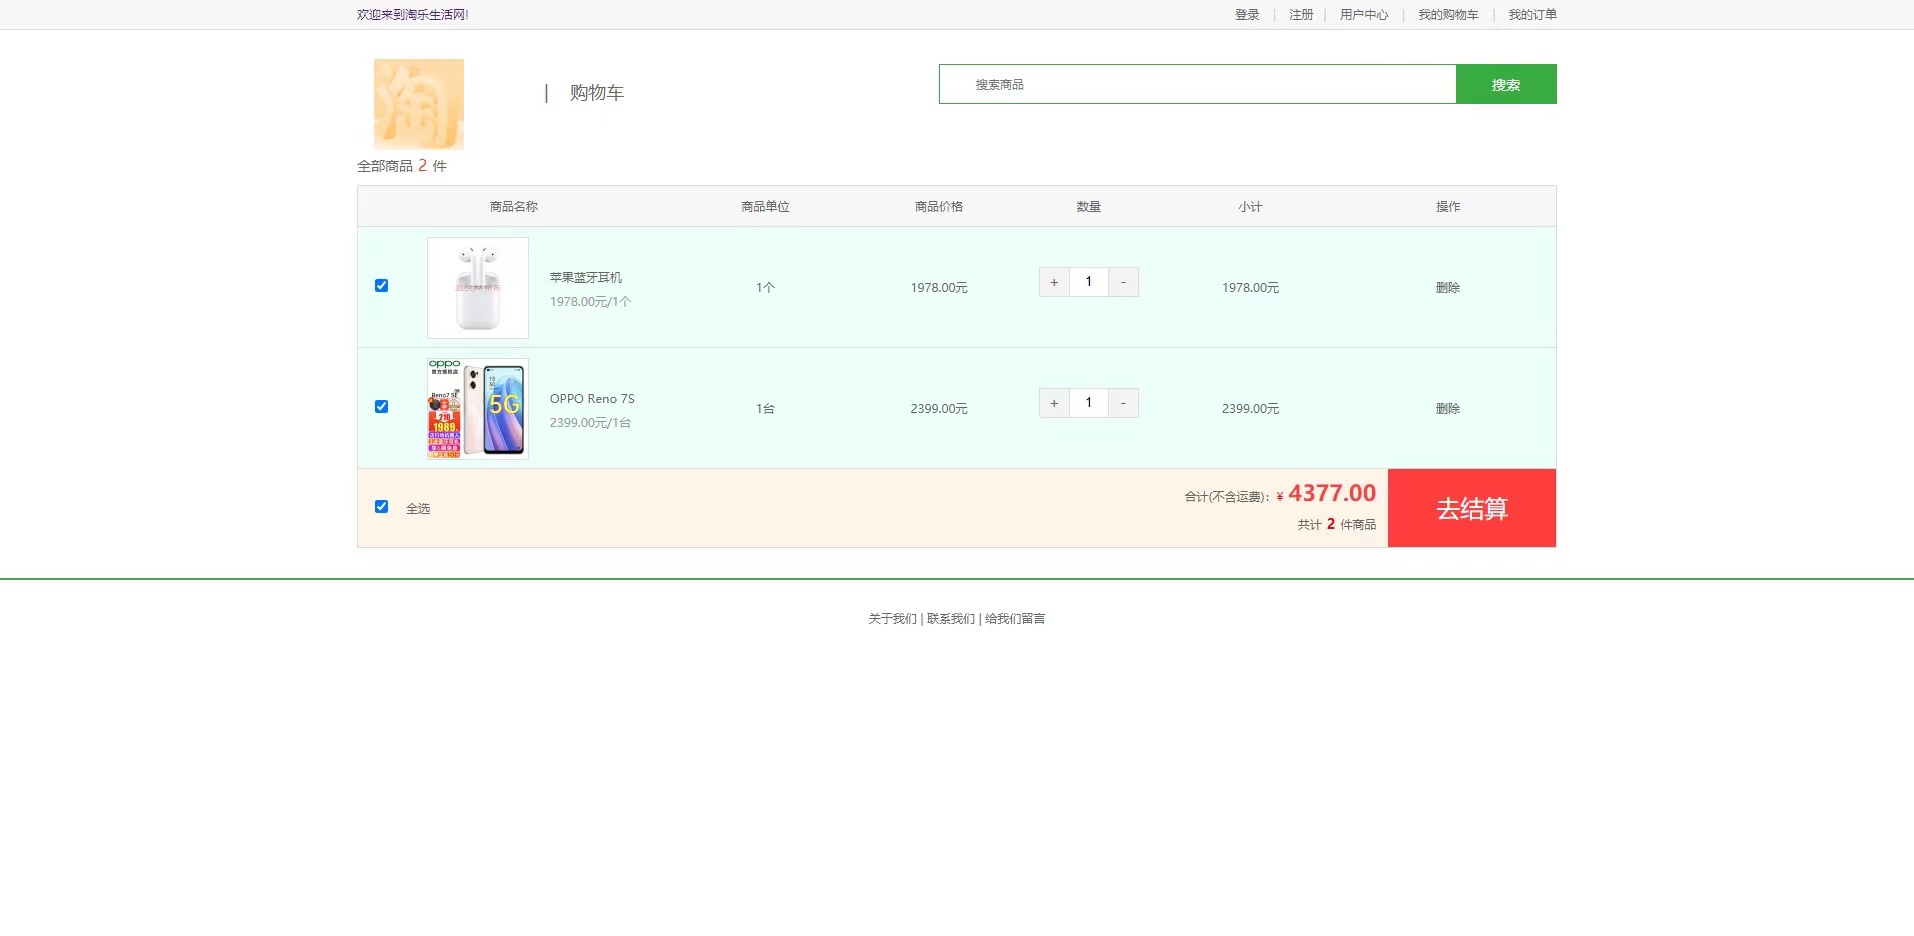Click the 1978.00元 subtotal cell

1250,288
